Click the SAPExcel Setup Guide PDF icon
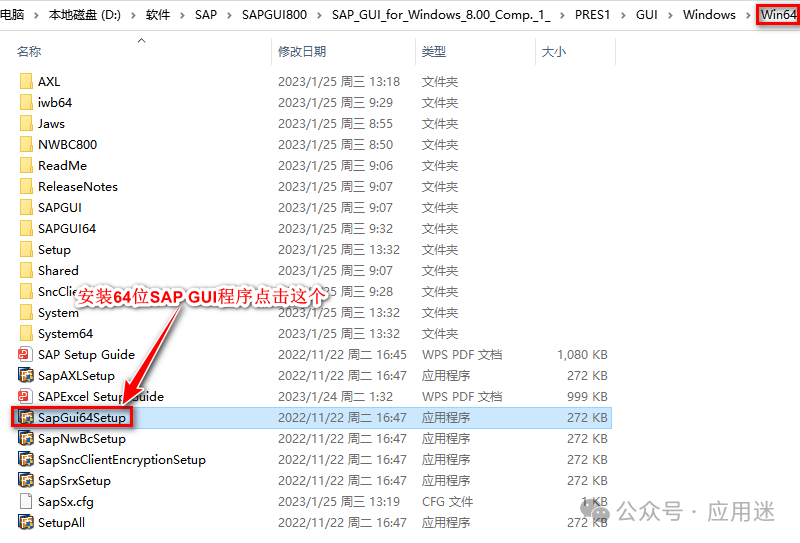This screenshot has width=800, height=543. [x=26, y=397]
